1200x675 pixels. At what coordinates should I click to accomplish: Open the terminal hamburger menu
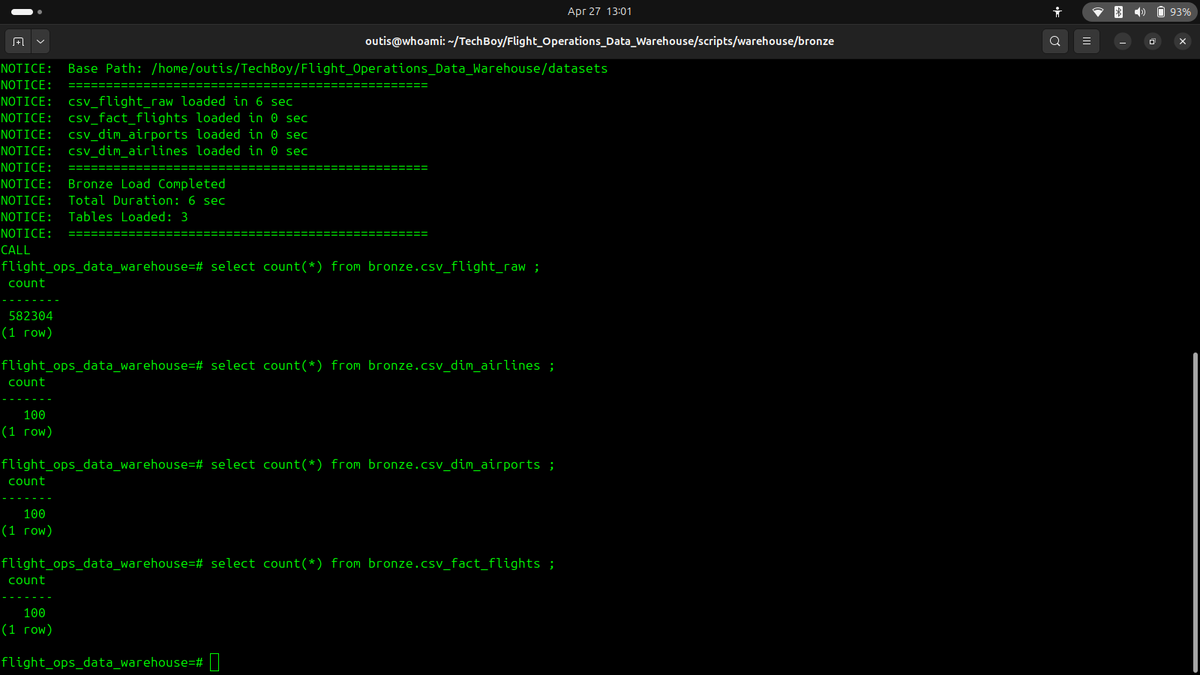pos(1086,42)
